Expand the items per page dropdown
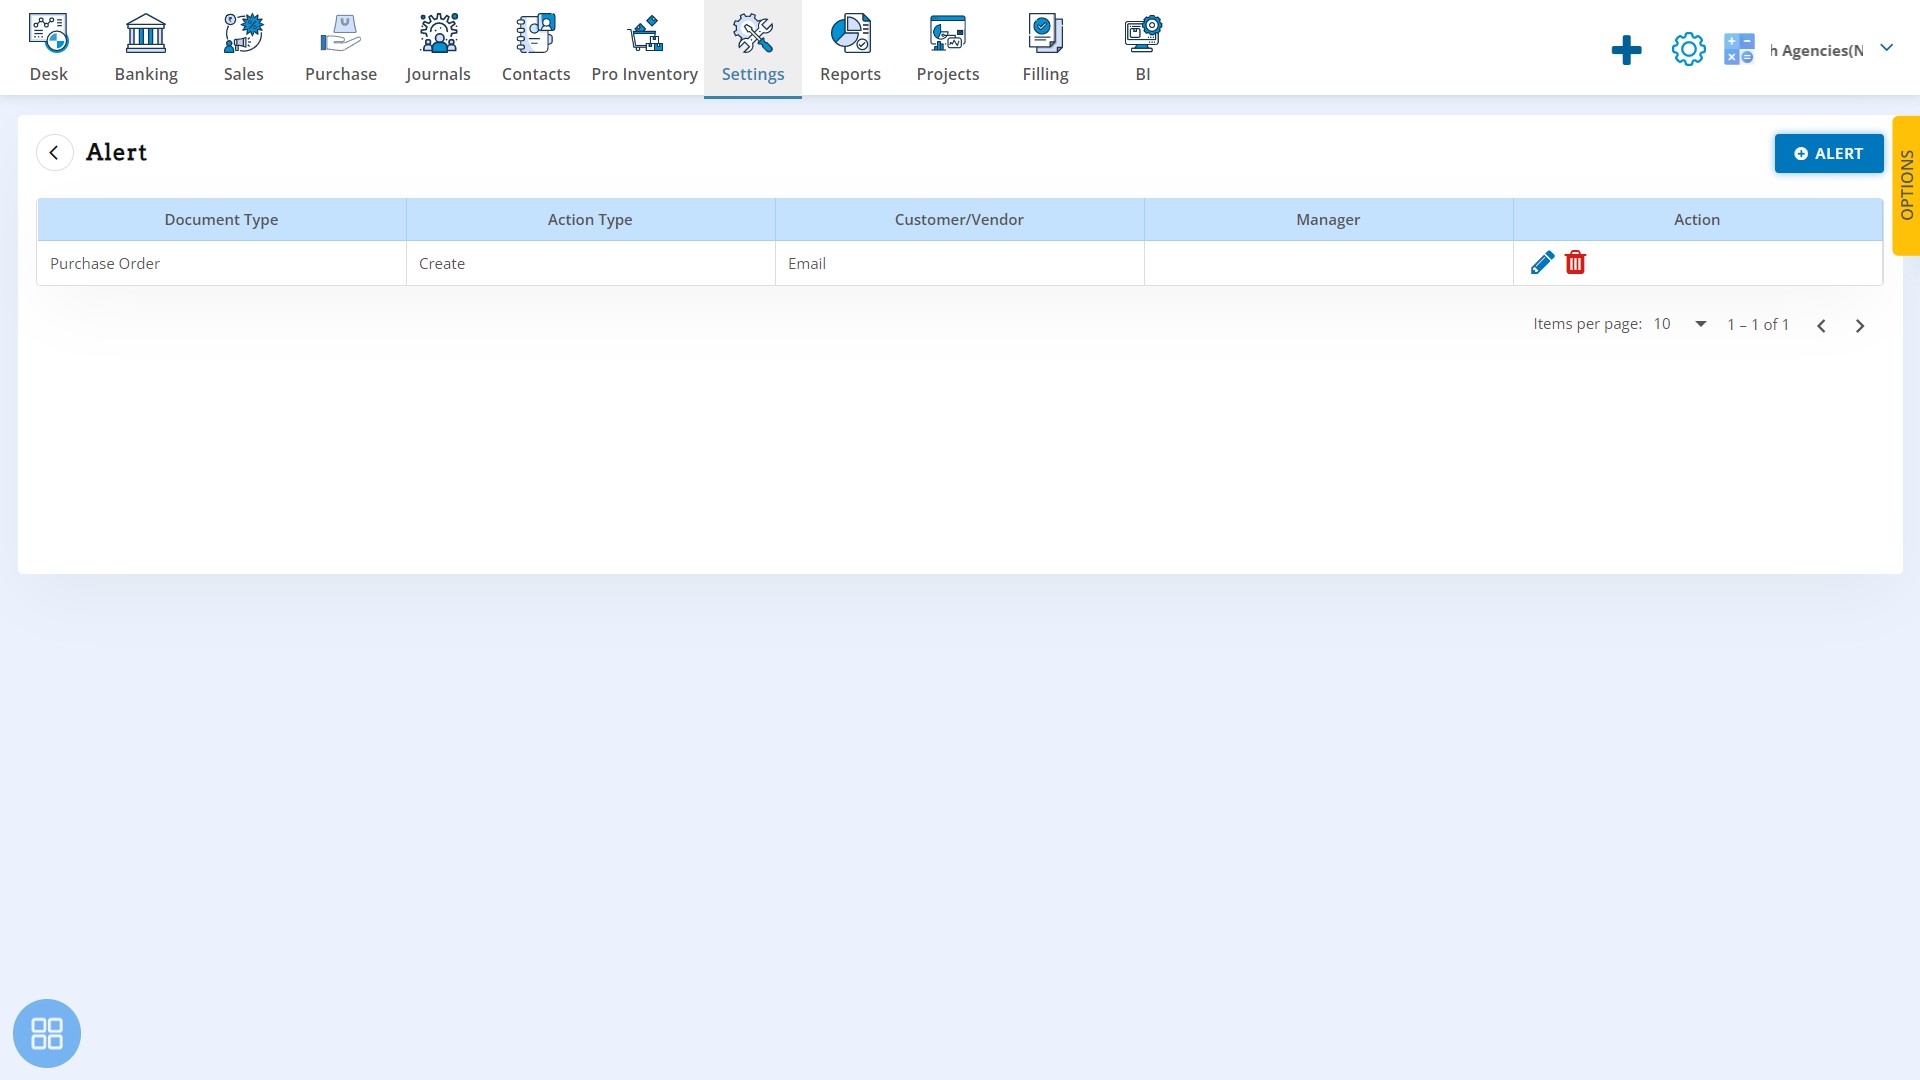 click(x=1701, y=323)
